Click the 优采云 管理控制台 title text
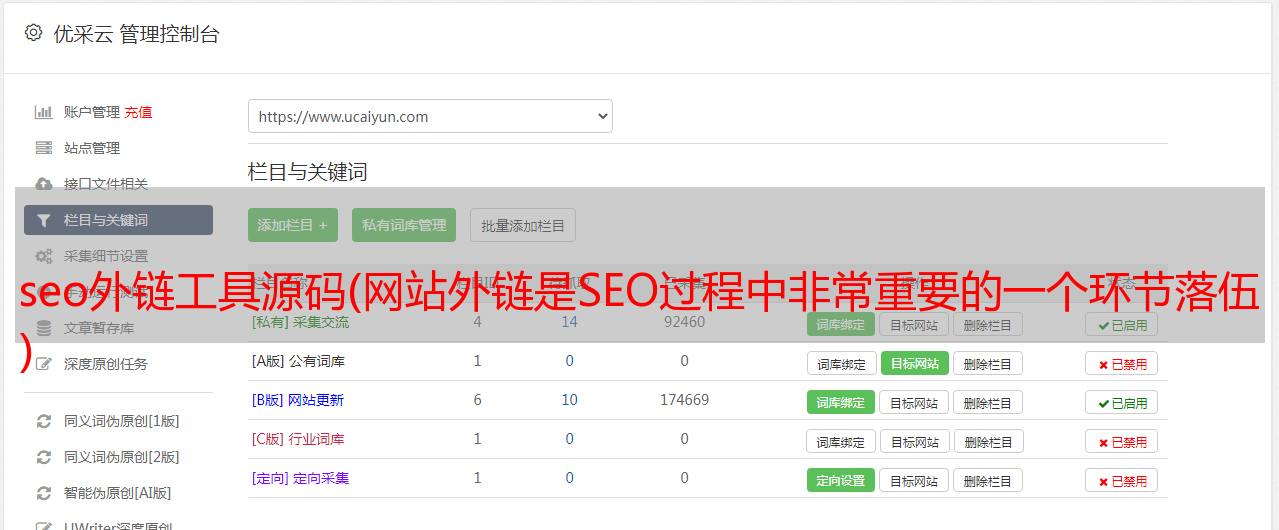 pos(136,34)
